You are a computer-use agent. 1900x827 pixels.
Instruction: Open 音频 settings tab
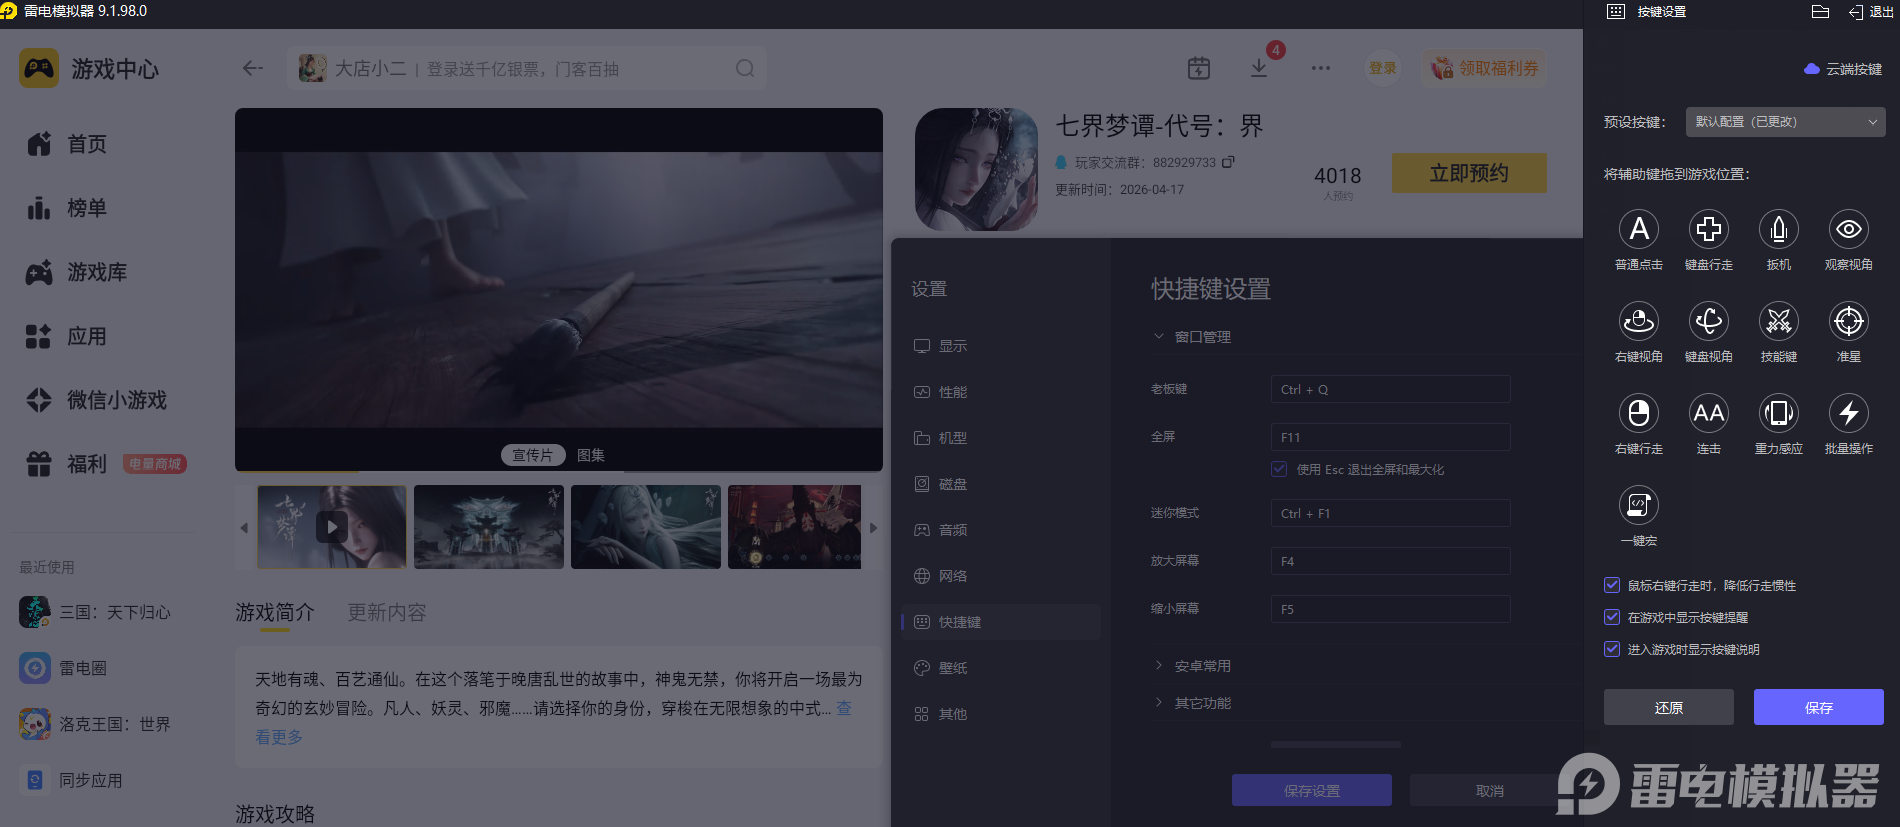[1000, 530]
